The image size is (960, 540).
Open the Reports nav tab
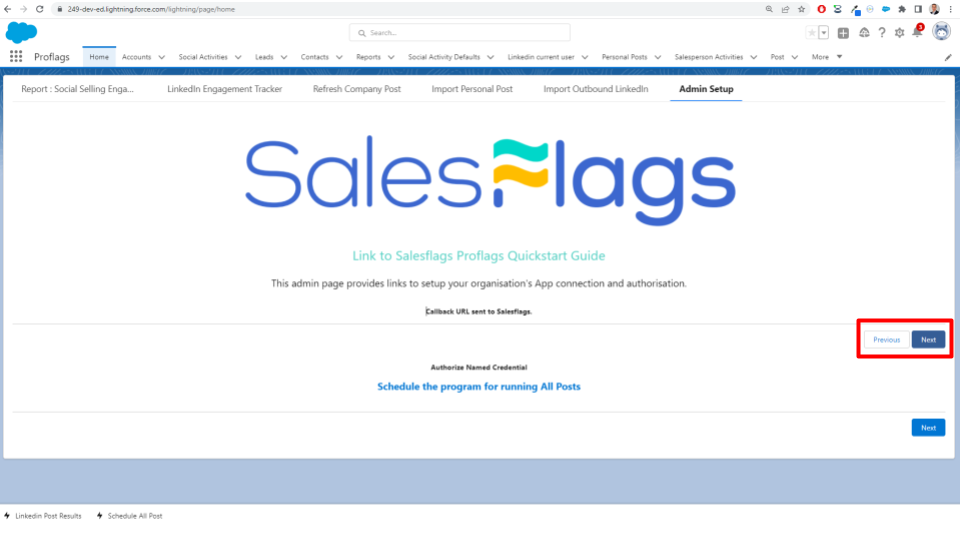[369, 57]
